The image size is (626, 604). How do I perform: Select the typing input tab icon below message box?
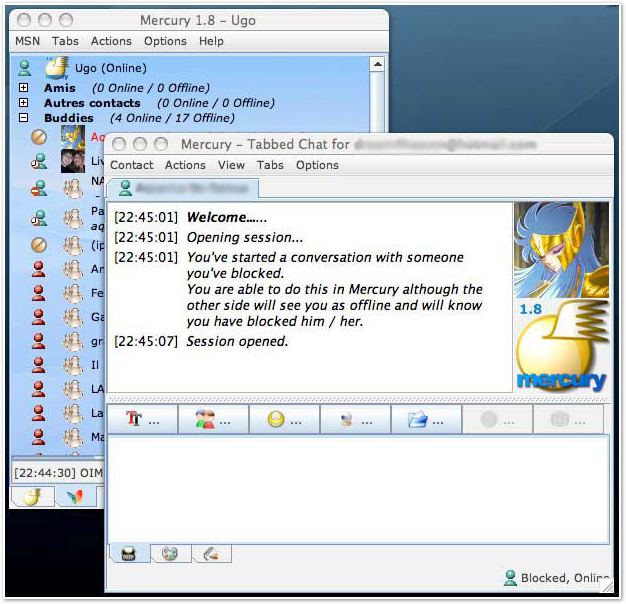pyautogui.click(x=129, y=554)
